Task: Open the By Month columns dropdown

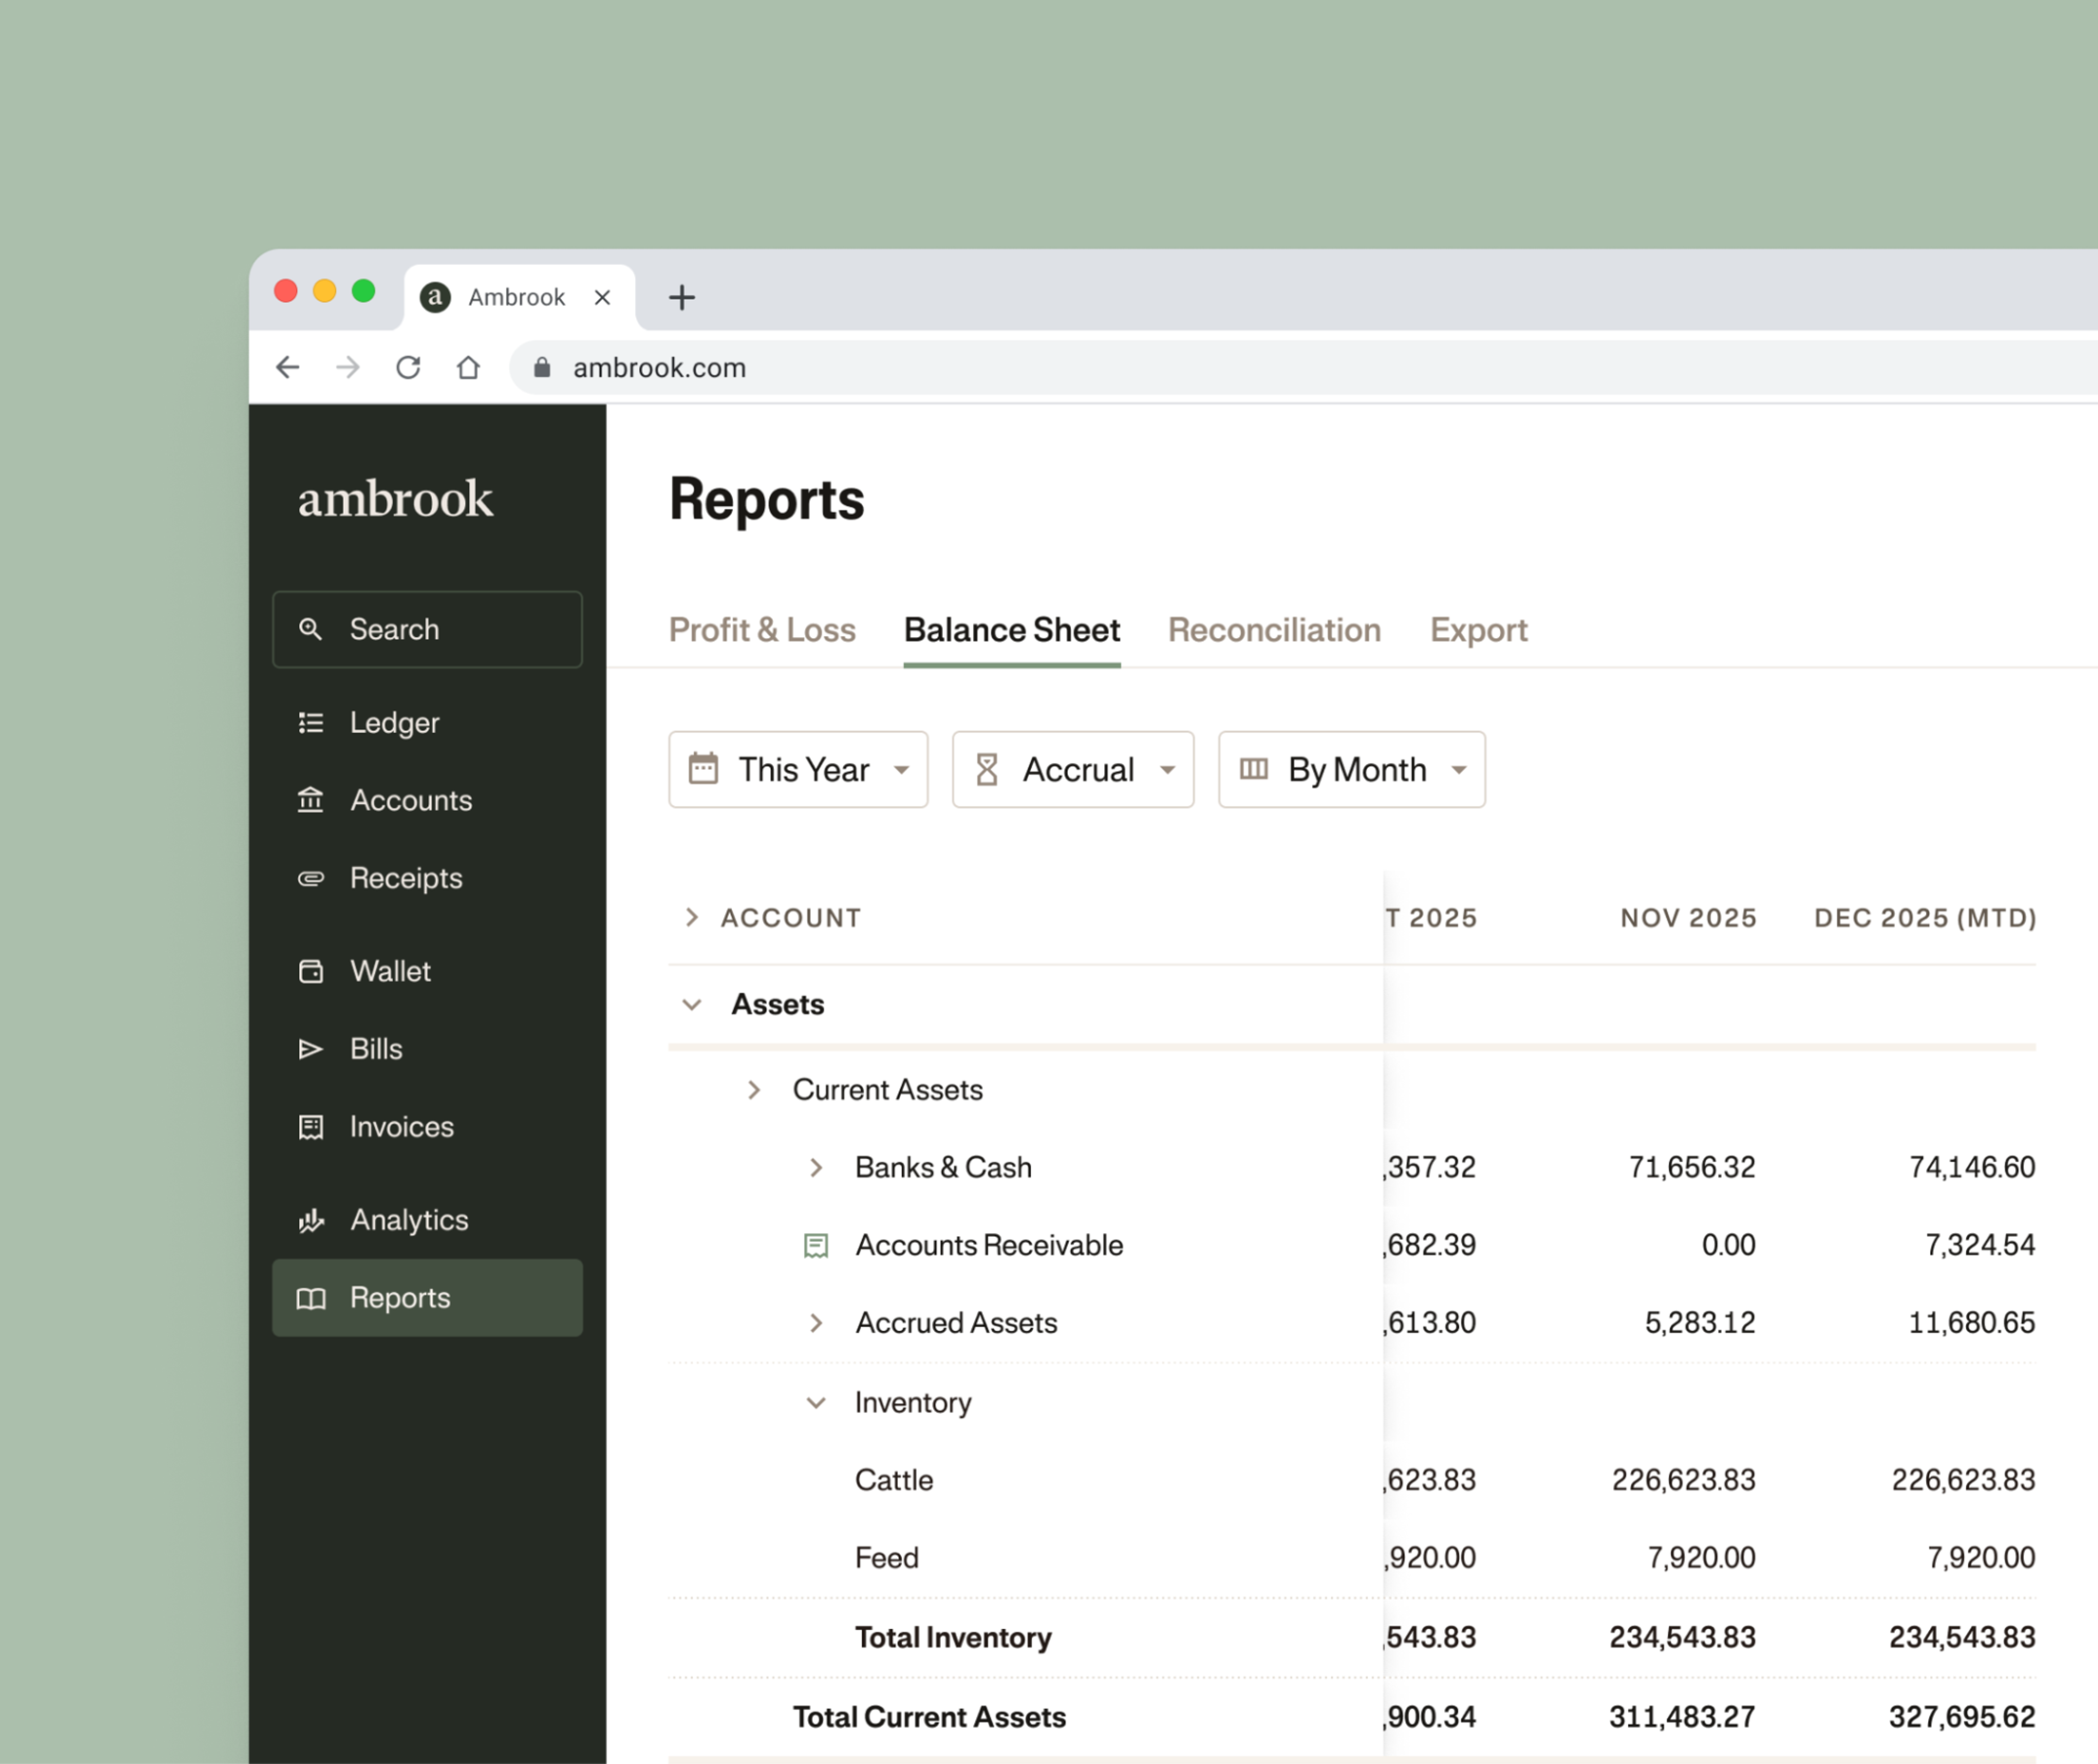Action: (1351, 769)
